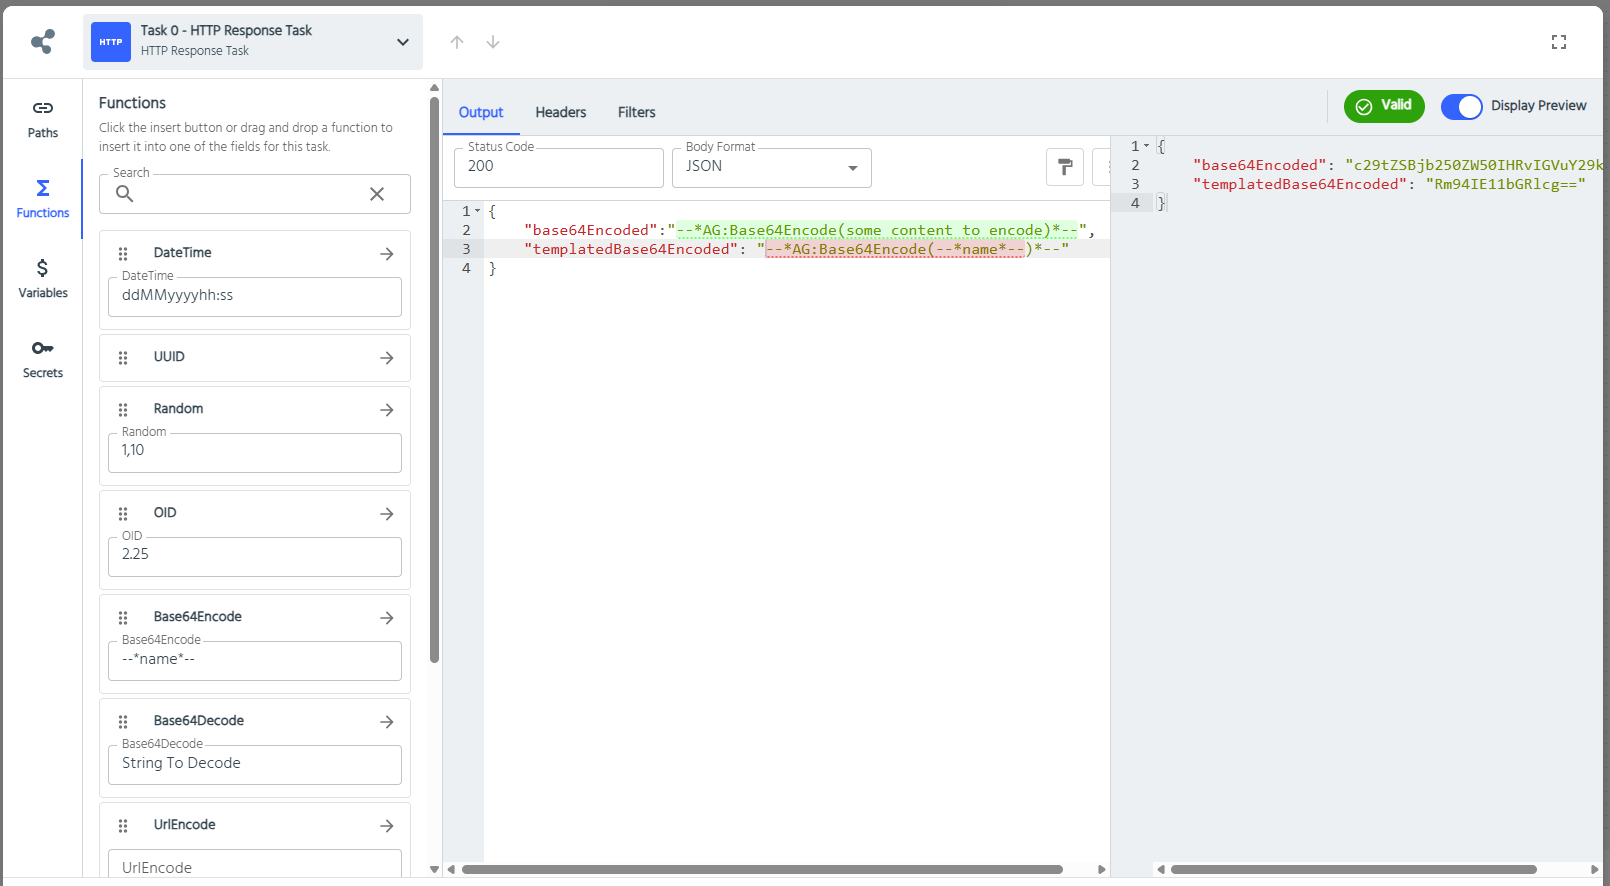1610x886 pixels.
Task: Clear the function search field
Action: pyautogui.click(x=377, y=194)
